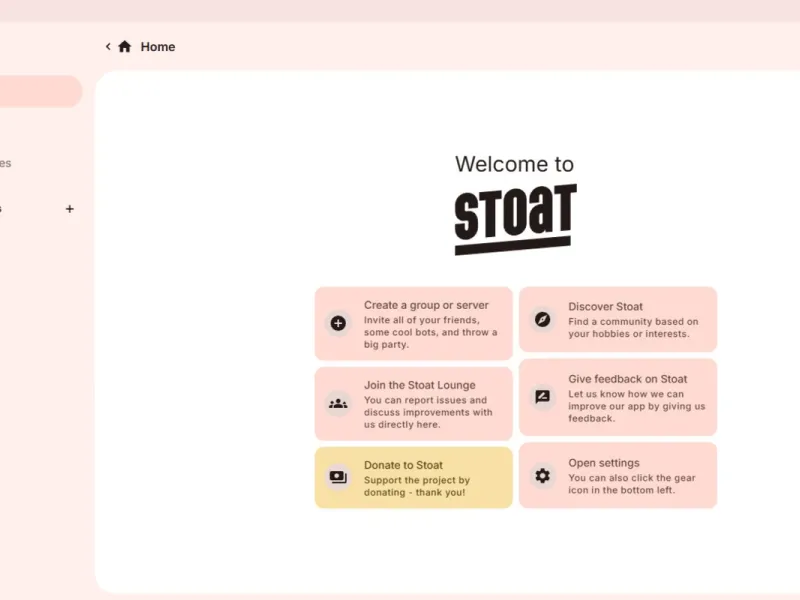Click the back chevron beside Home

[x=108, y=46]
